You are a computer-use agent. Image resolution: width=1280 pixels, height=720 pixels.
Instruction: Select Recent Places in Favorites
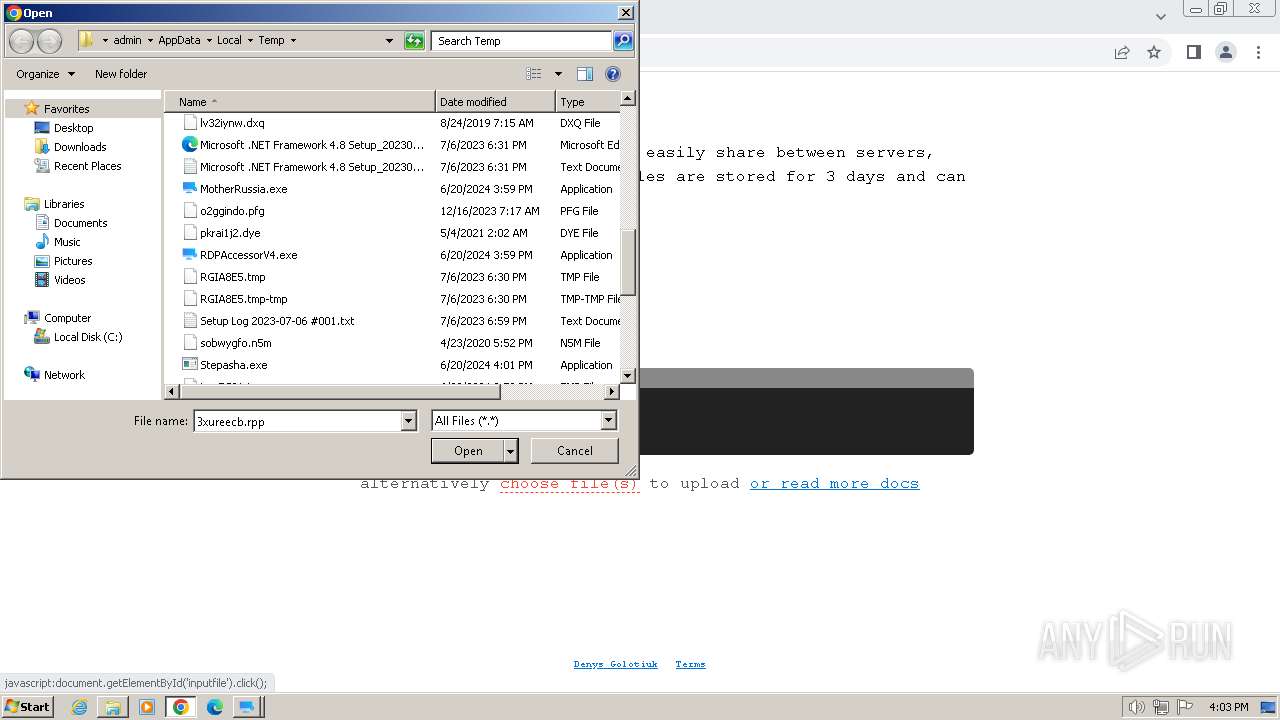point(87,166)
